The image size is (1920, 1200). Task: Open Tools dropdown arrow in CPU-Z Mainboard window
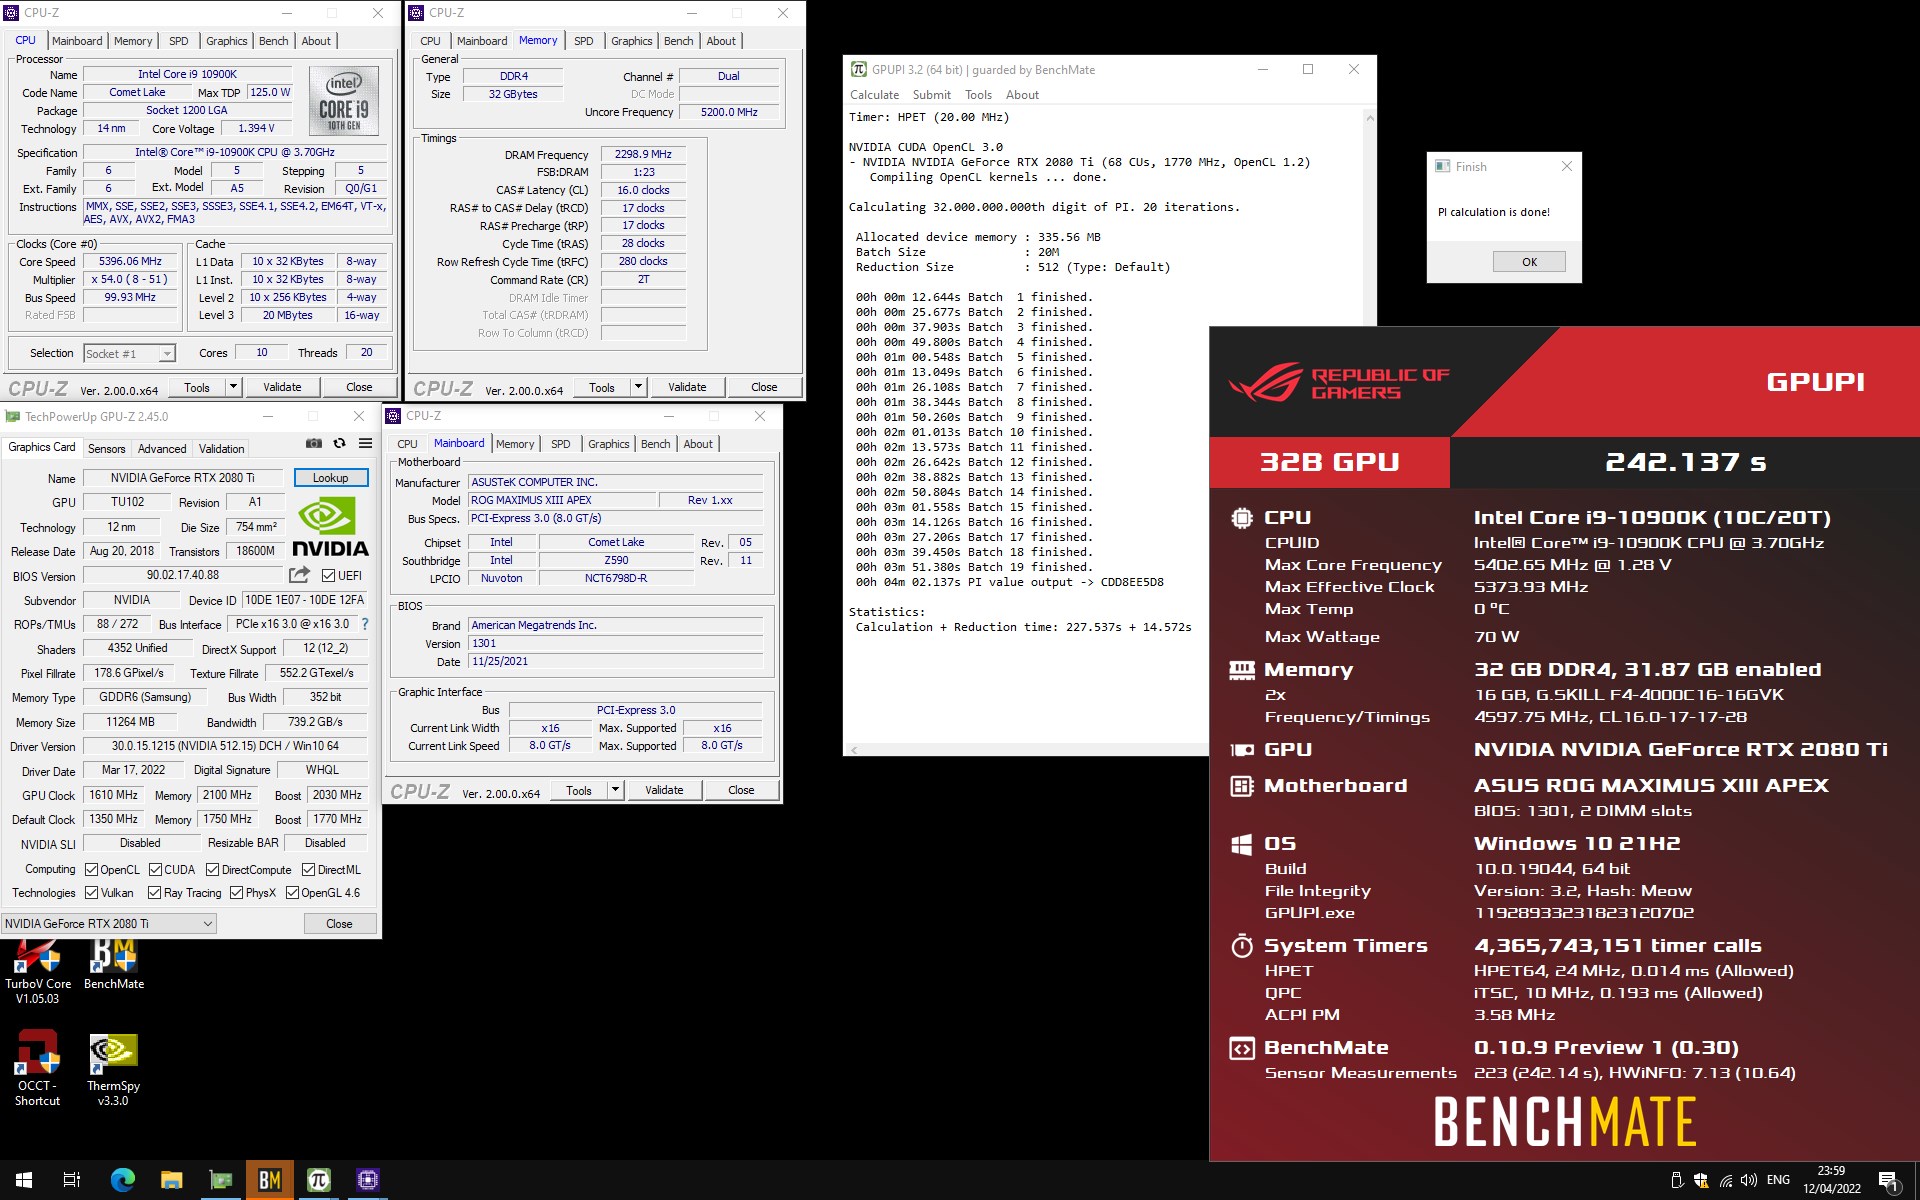point(616,791)
